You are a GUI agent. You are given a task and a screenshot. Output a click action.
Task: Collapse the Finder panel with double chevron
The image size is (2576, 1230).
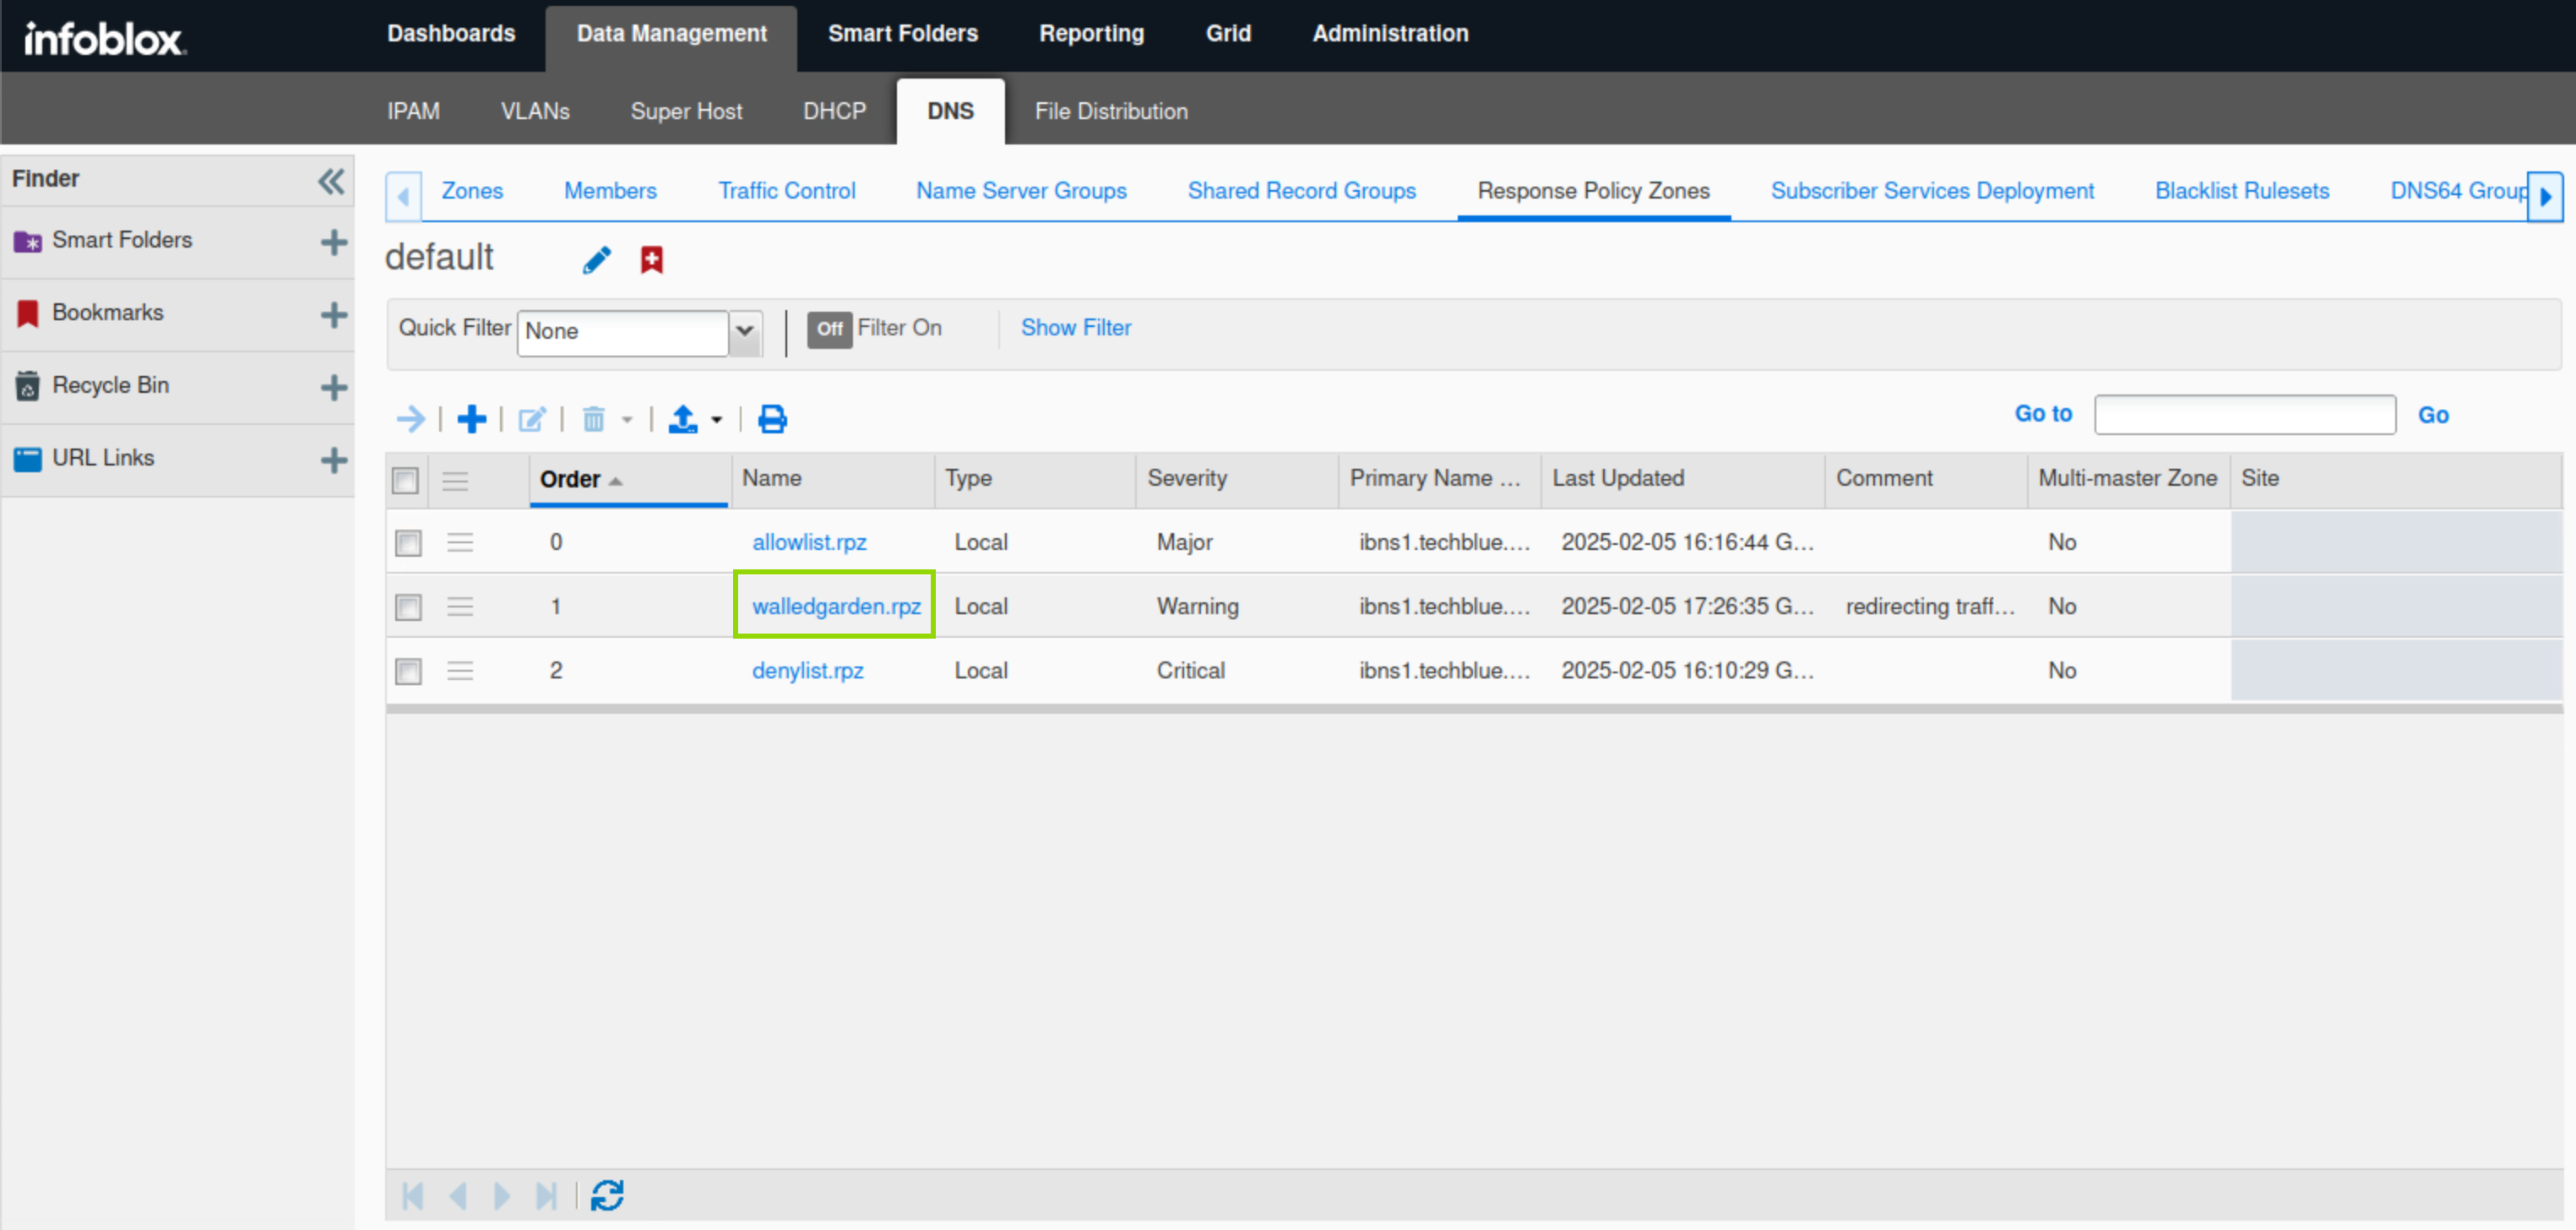pyautogui.click(x=331, y=181)
